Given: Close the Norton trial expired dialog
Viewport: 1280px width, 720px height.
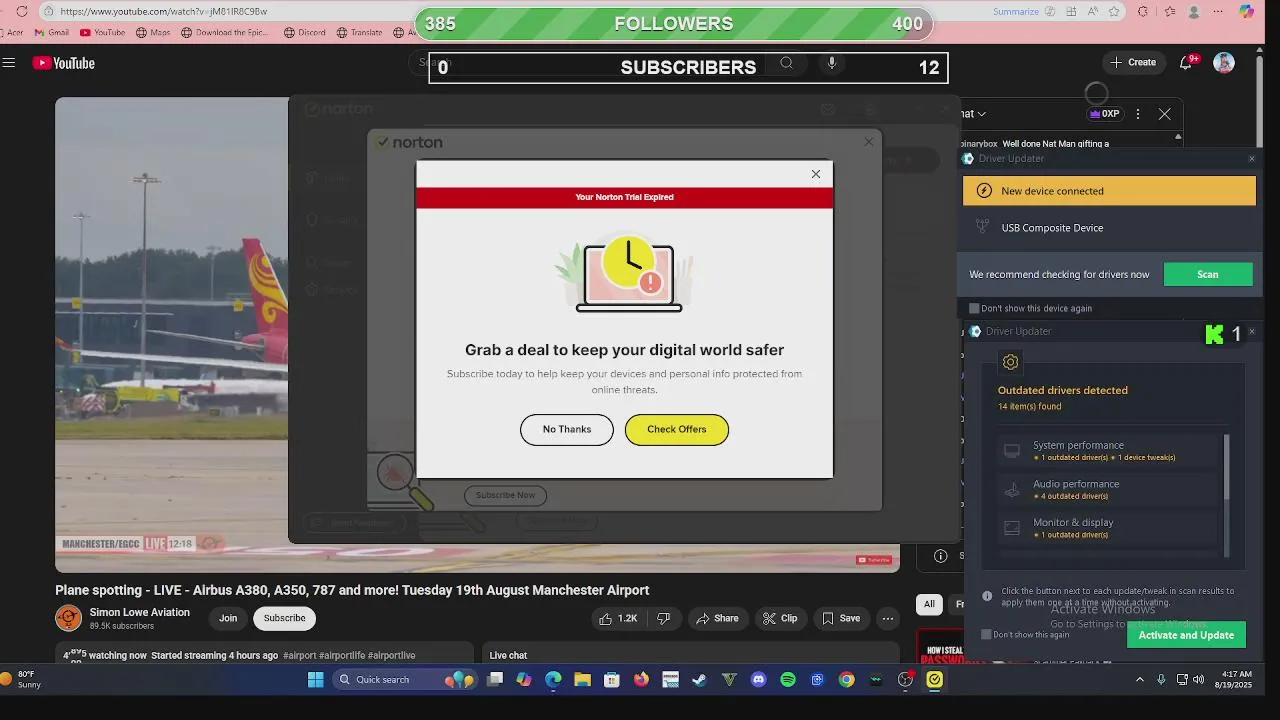Looking at the screenshot, I should point(816,174).
